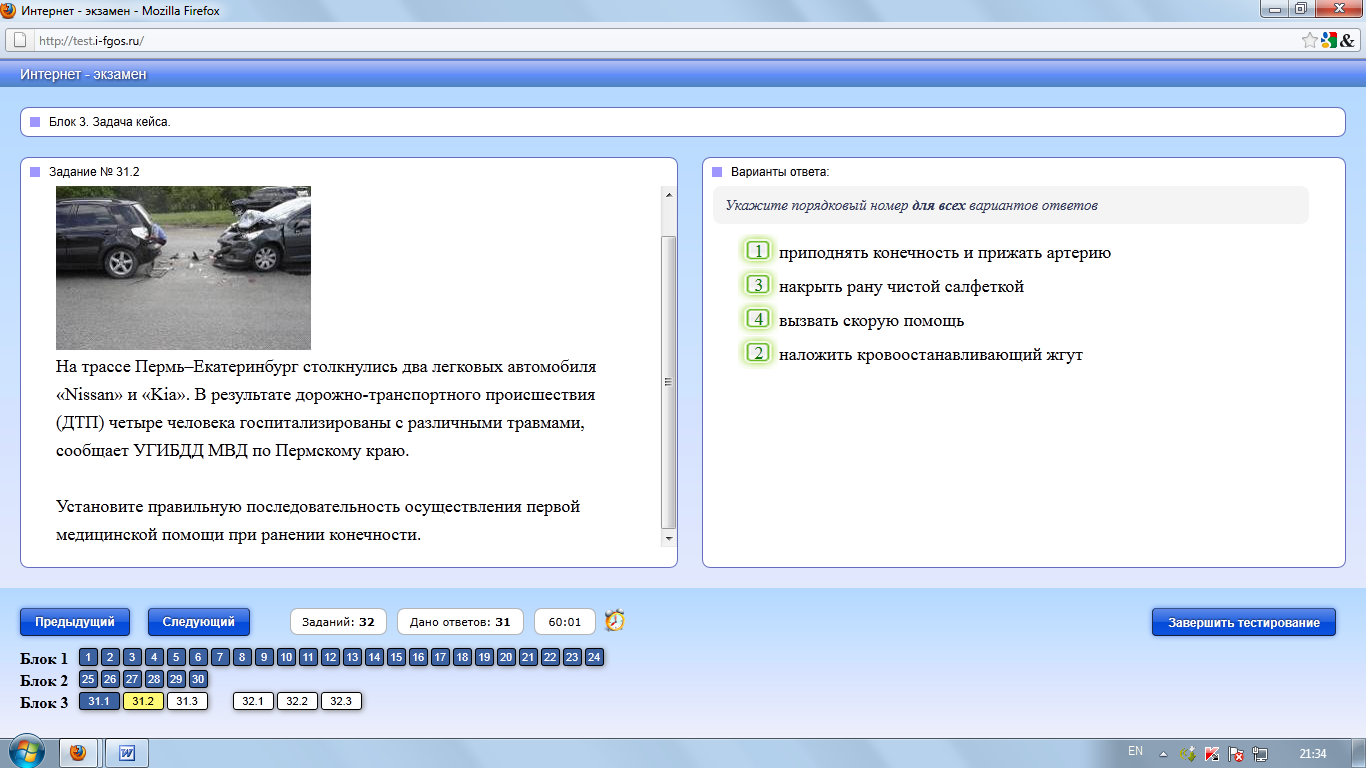1366x768 pixels.
Task: Click the 'Варианты ответа:' heading
Action: click(x=780, y=172)
